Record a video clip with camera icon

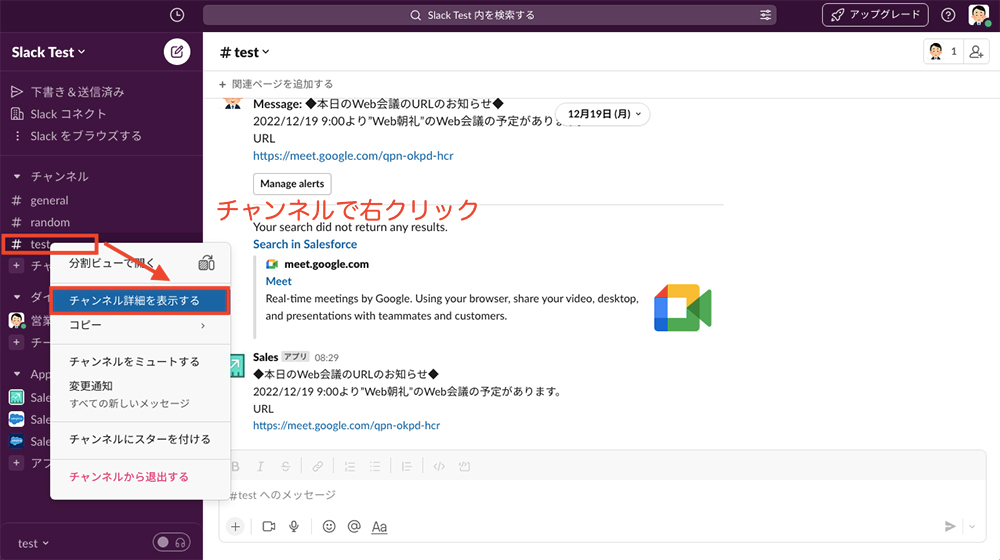coord(269,526)
